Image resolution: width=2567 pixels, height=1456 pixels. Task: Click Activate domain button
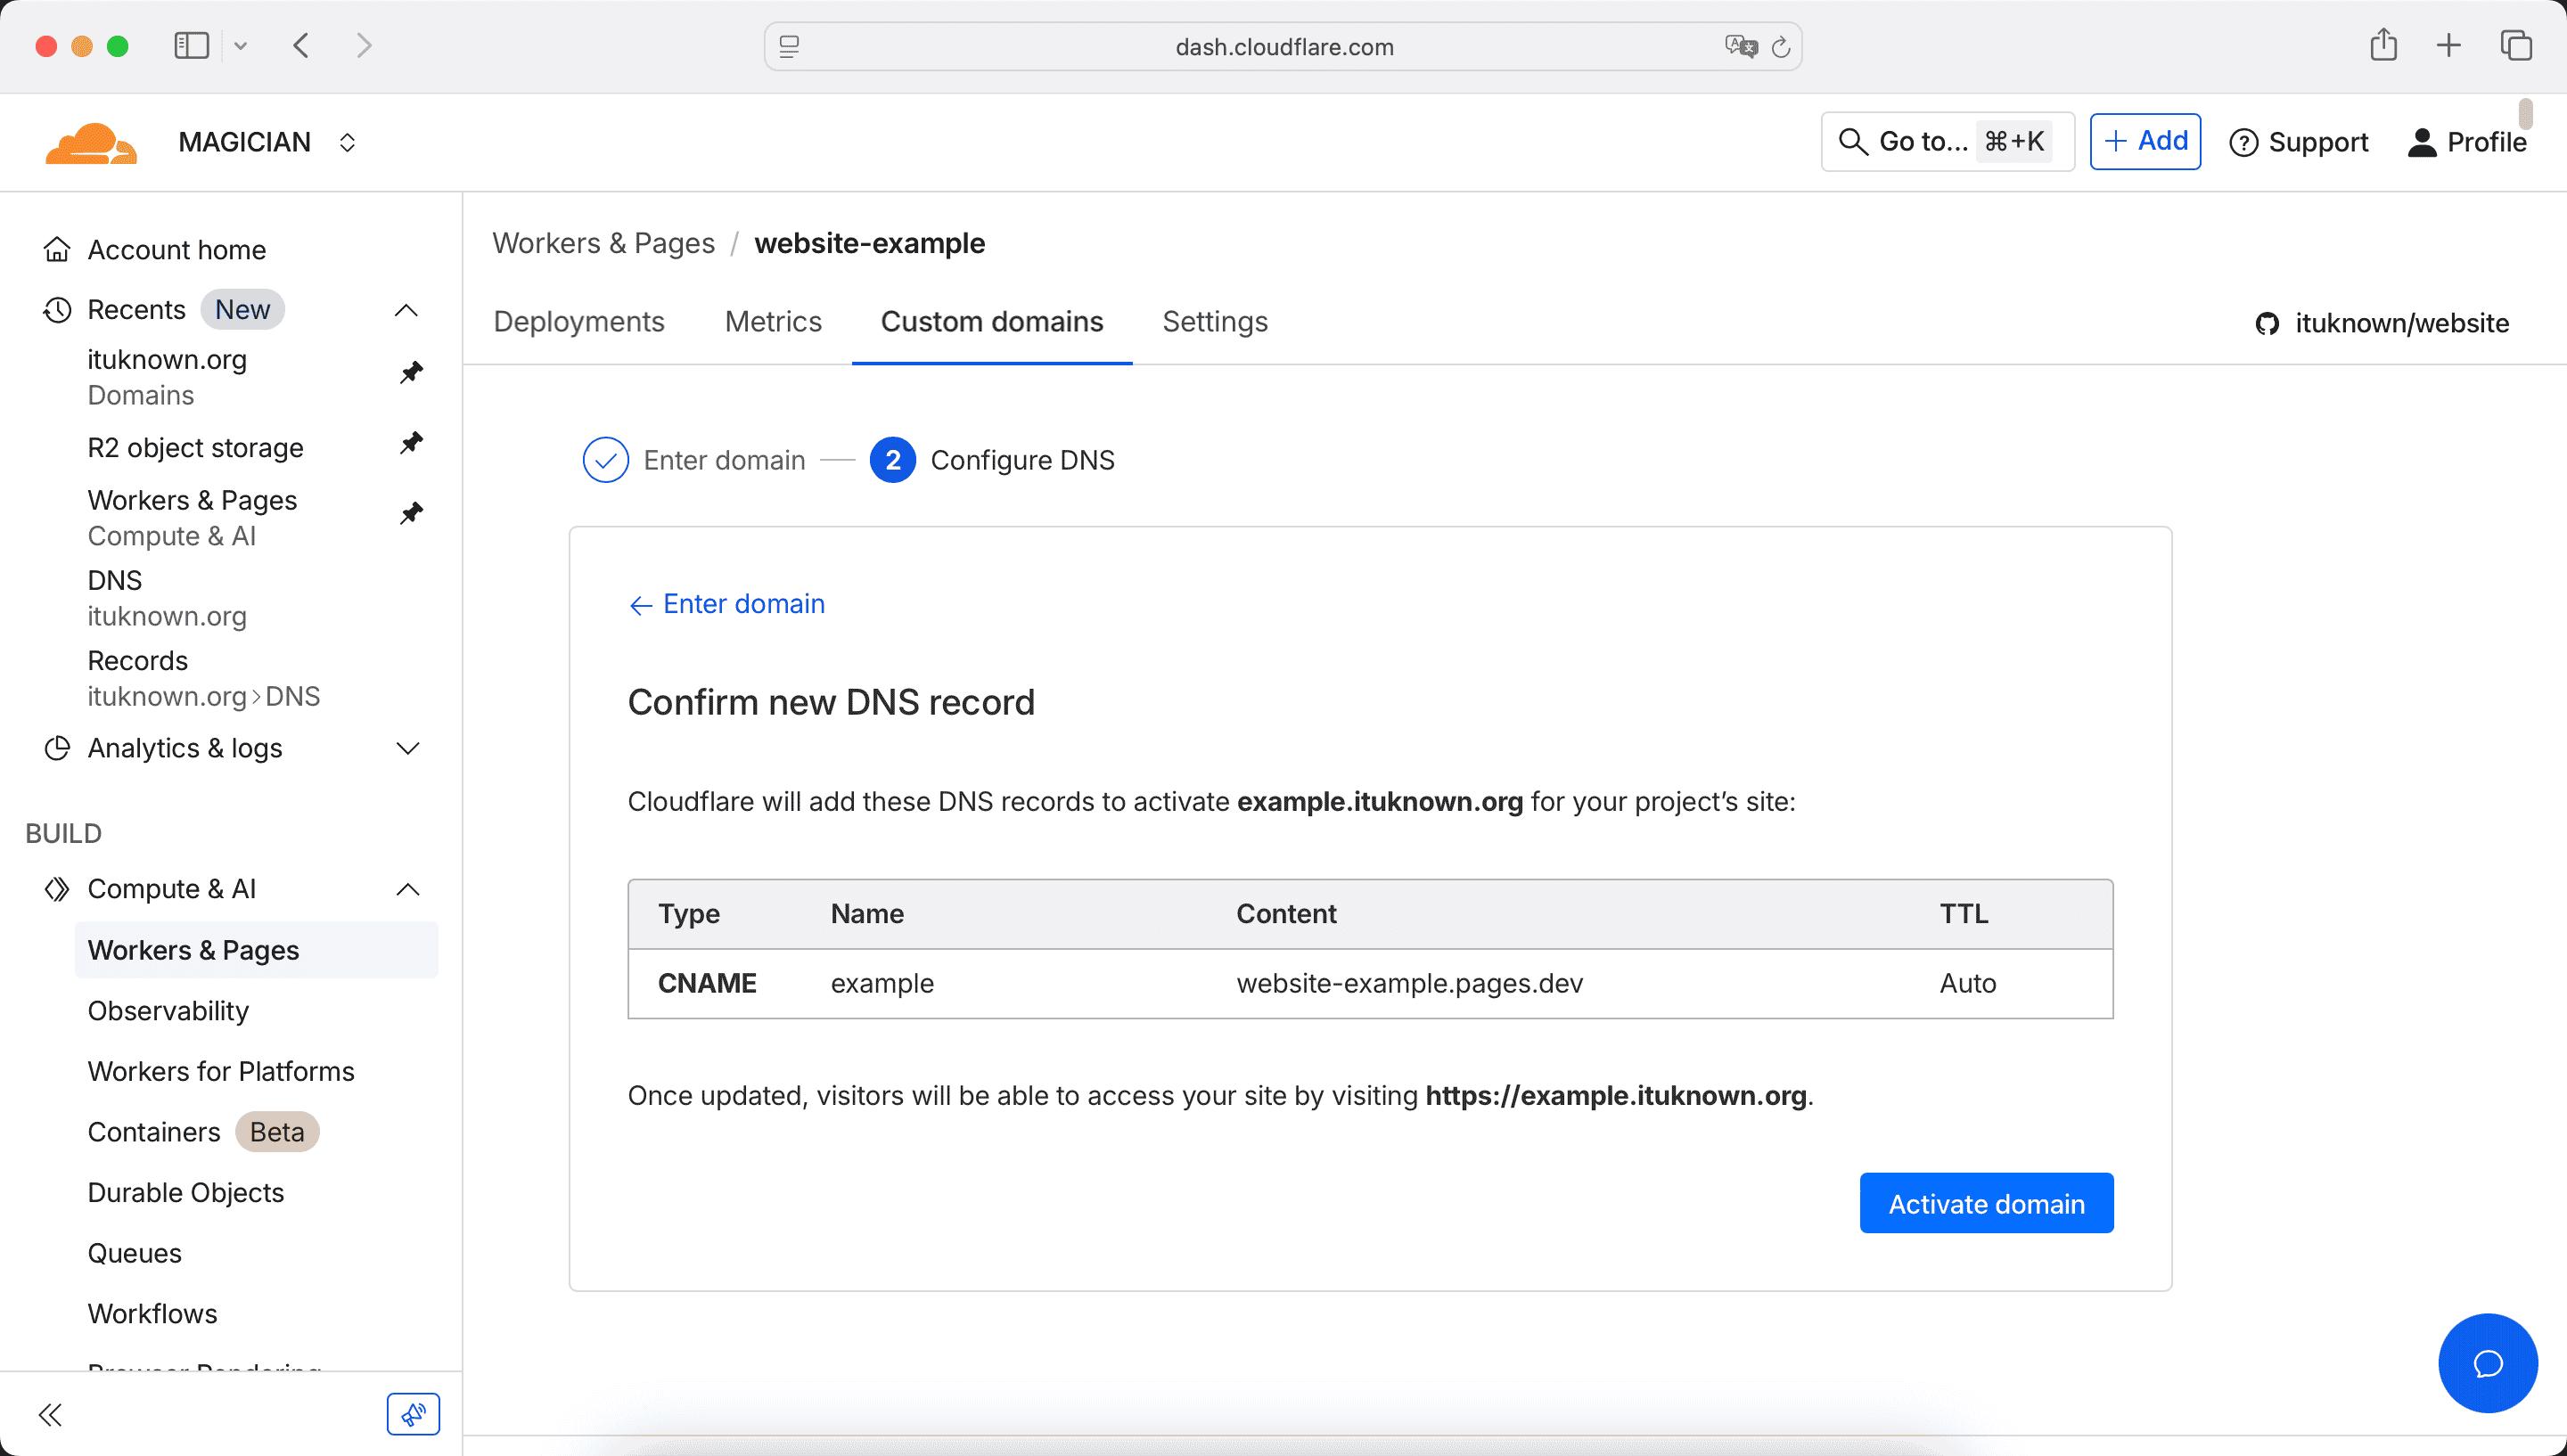[1986, 1203]
